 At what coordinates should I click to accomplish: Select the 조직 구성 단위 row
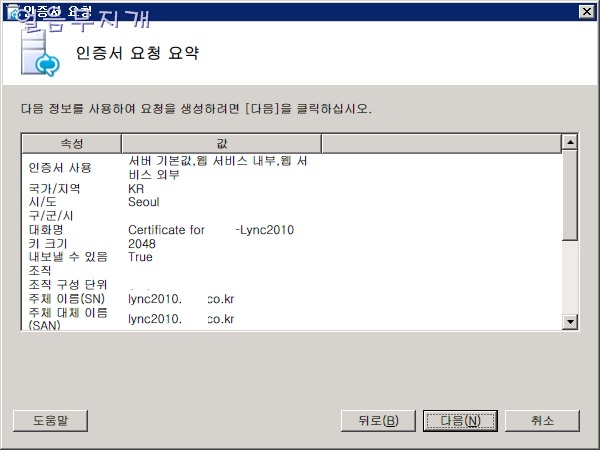click(292, 284)
